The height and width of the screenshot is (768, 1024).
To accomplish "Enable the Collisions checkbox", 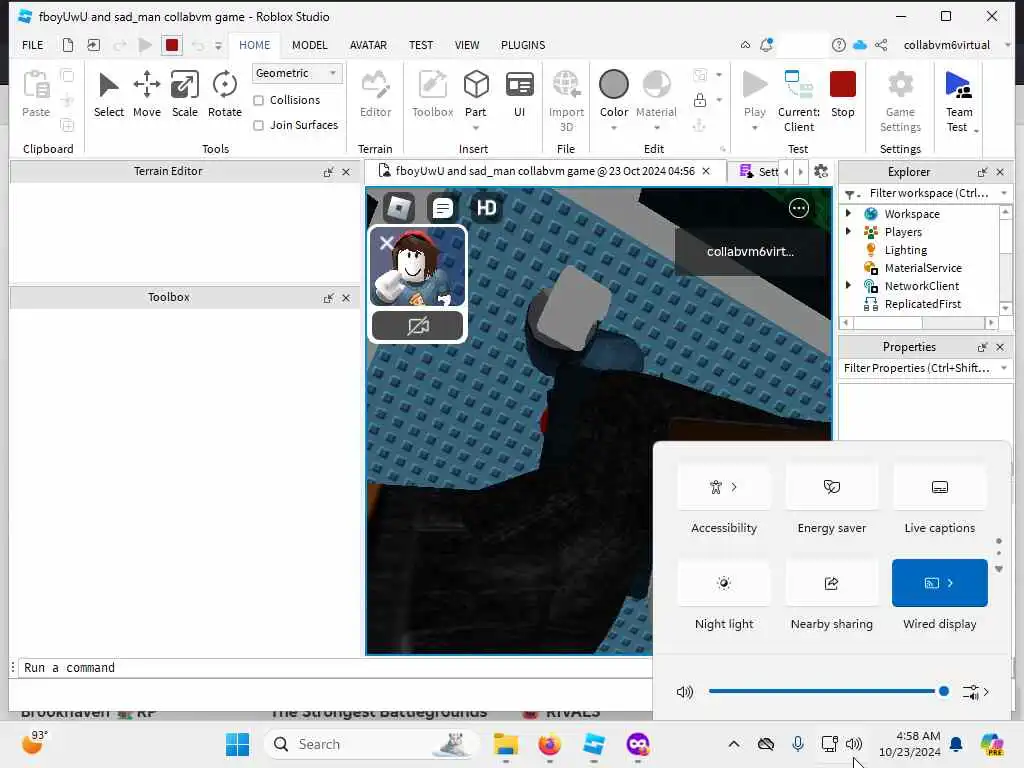I will (259, 100).
